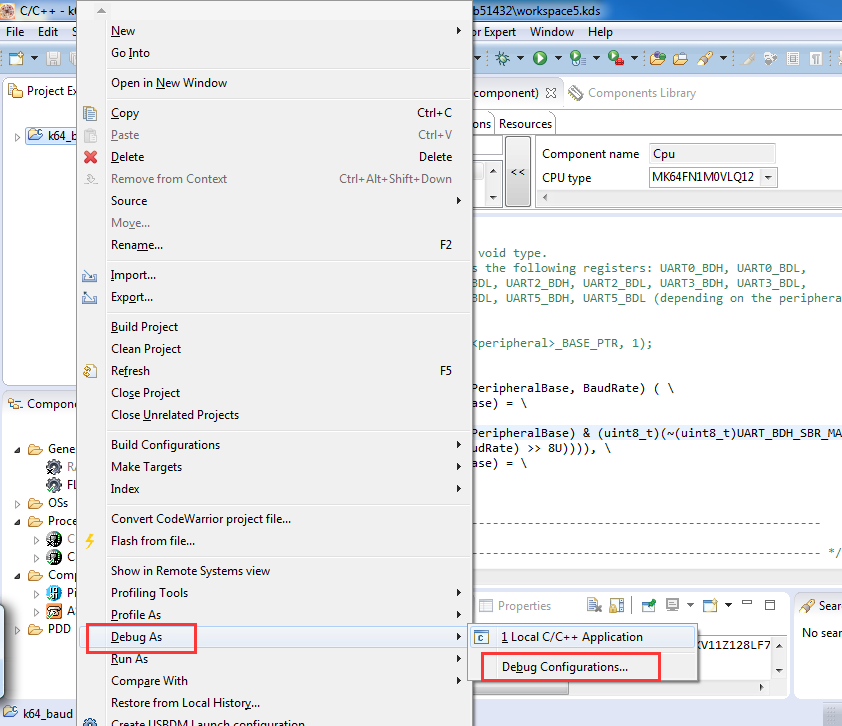
Task: Click the Profile run toolbar icon
Action: [x=577, y=58]
